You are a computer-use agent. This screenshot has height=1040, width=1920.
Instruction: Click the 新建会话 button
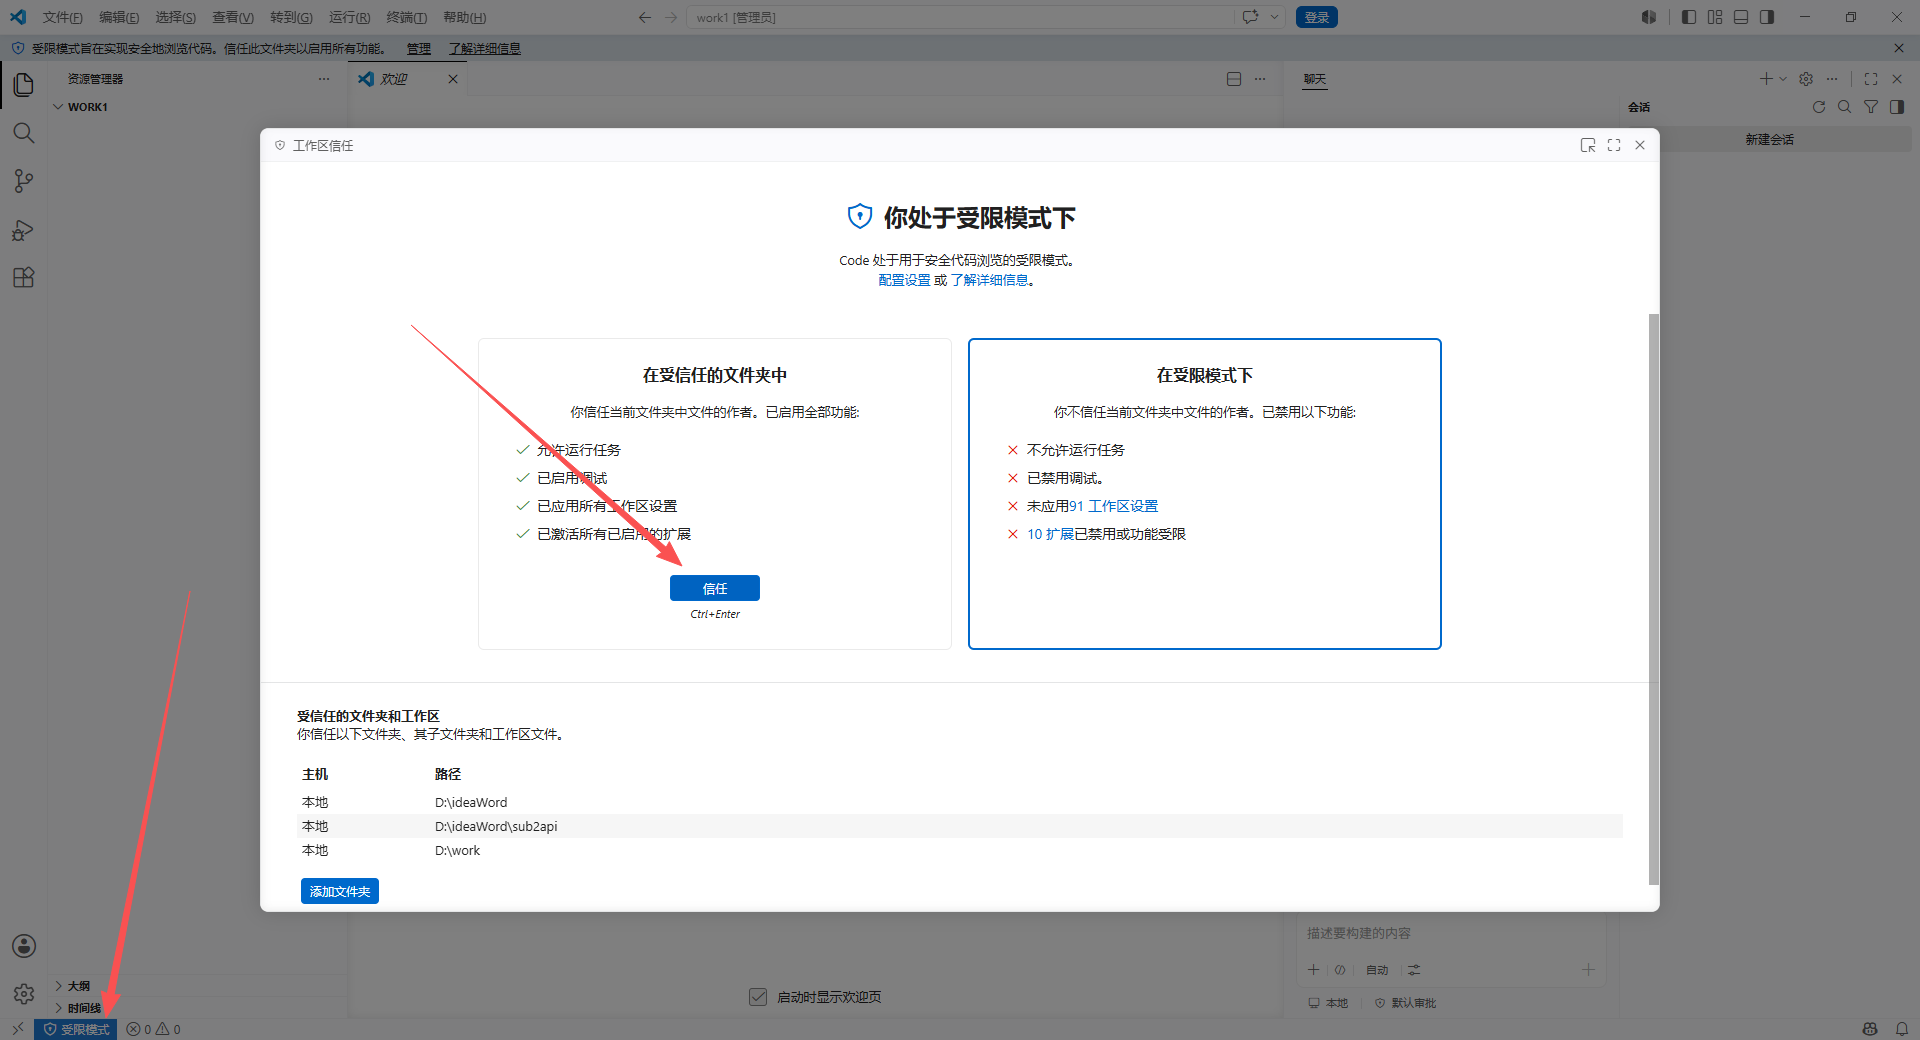click(x=1769, y=140)
